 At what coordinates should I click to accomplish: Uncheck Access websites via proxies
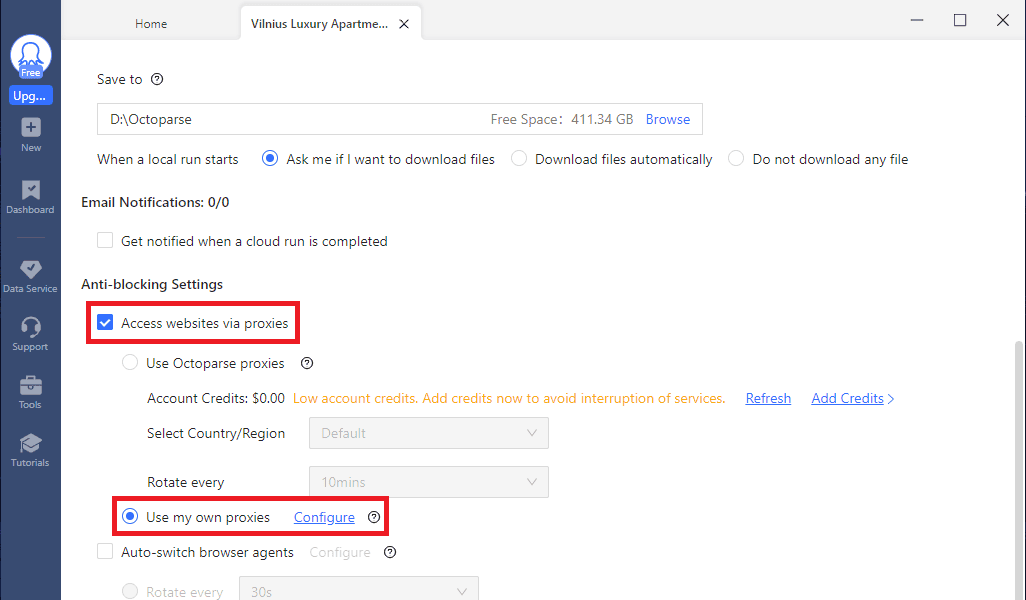coord(105,323)
